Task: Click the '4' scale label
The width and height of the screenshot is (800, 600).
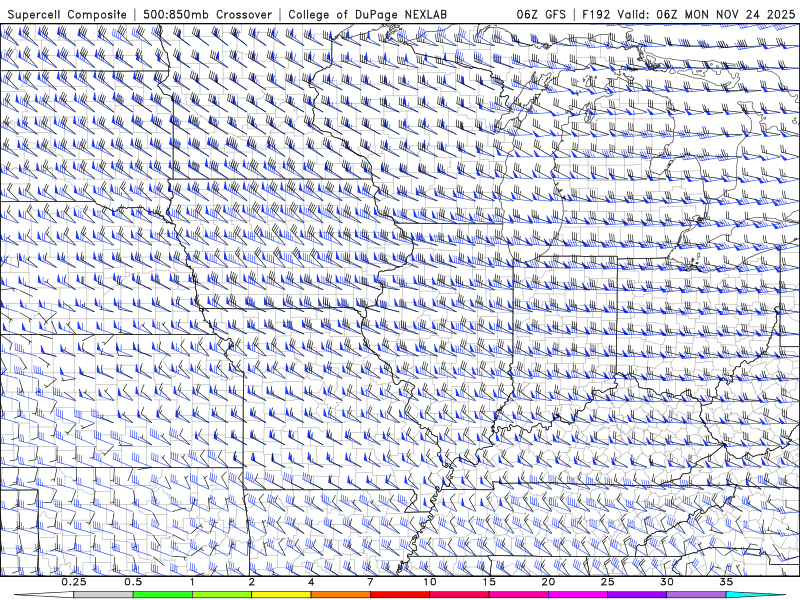Action: [311, 582]
